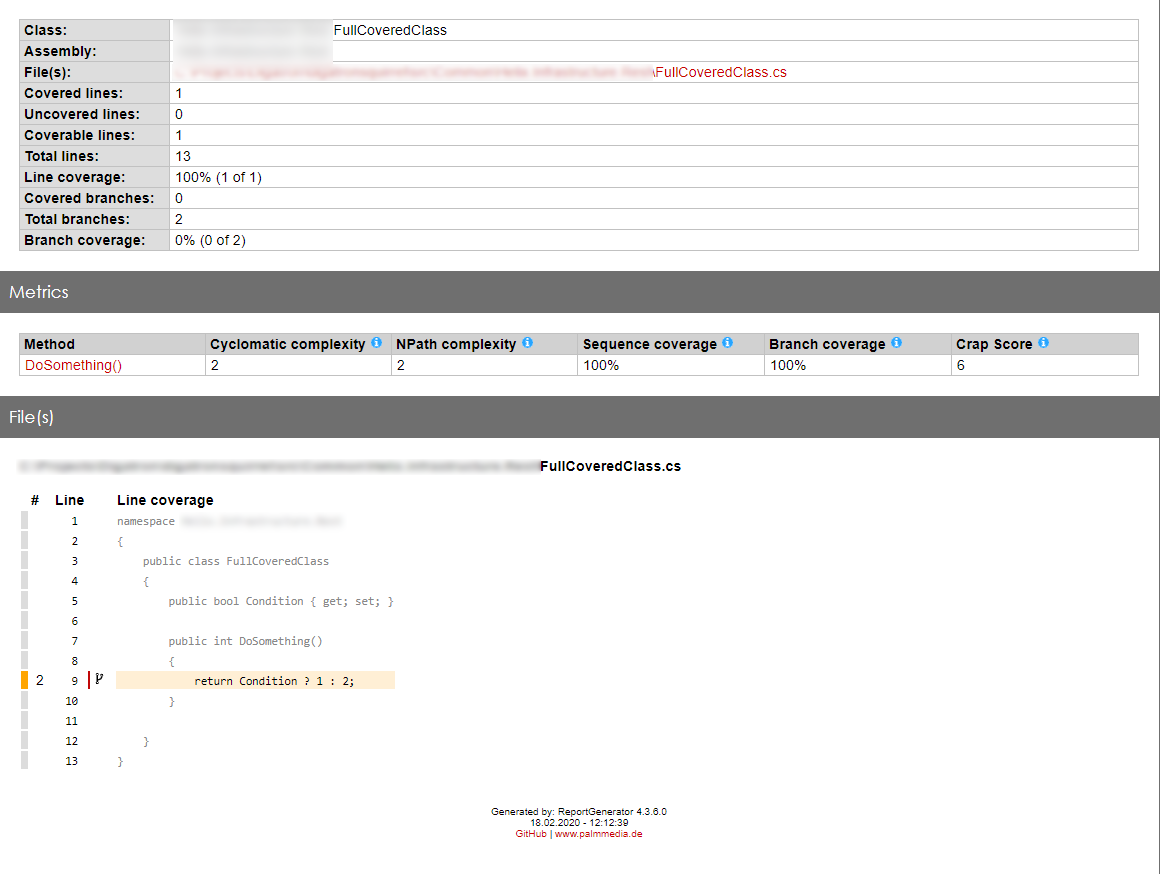The image size is (1162, 874).
Task: Click the Method column header
Action: point(49,343)
